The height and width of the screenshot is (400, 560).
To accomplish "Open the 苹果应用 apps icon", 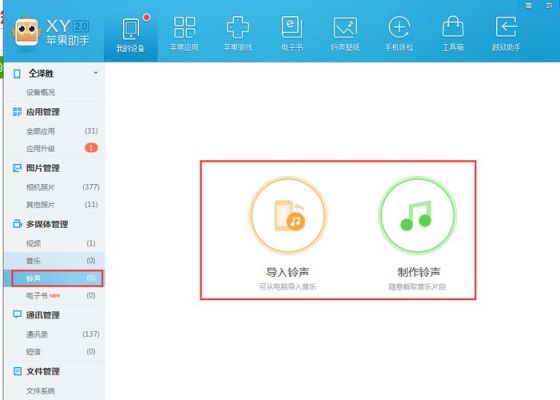I will pos(184,28).
